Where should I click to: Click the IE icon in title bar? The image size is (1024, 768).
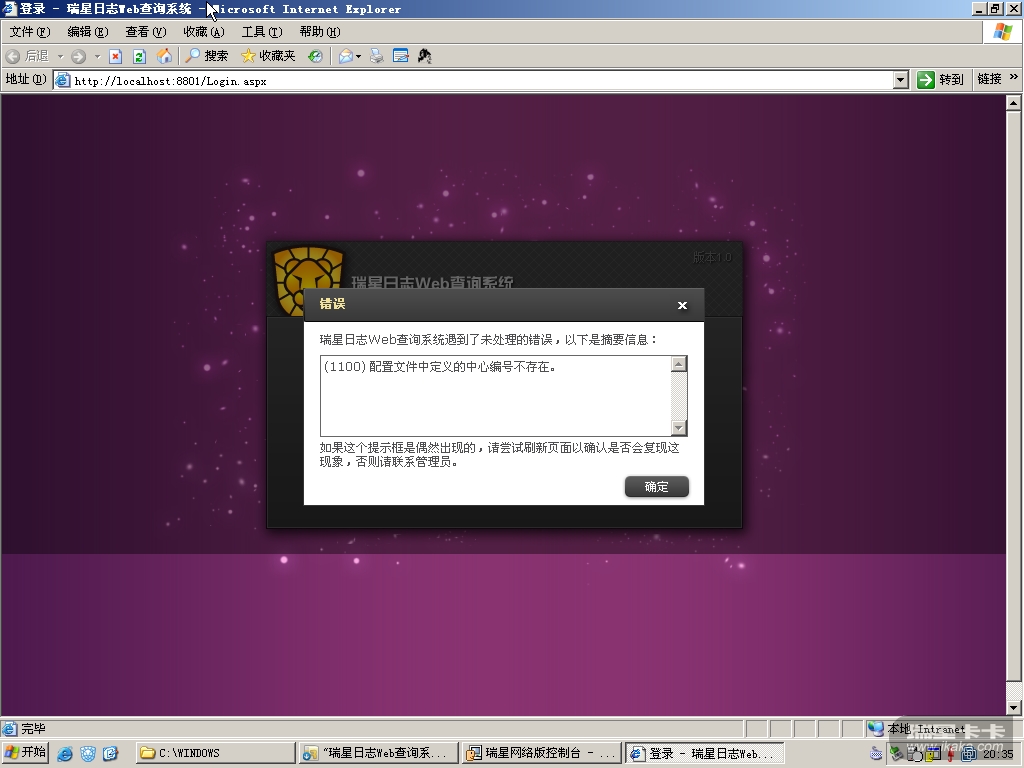[x=9, y=9]
